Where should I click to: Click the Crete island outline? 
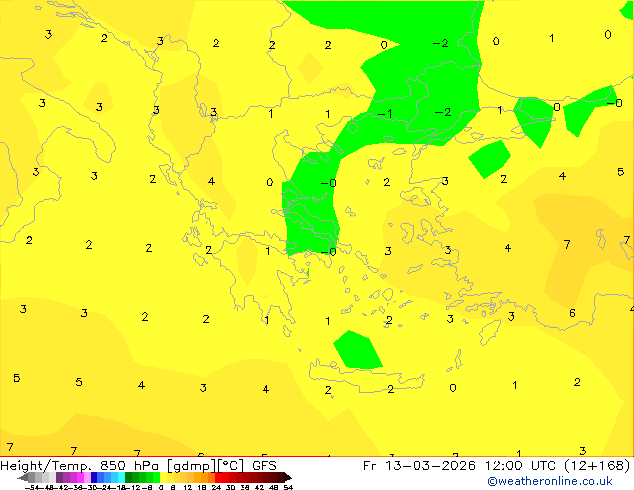[x=366, y=378]
